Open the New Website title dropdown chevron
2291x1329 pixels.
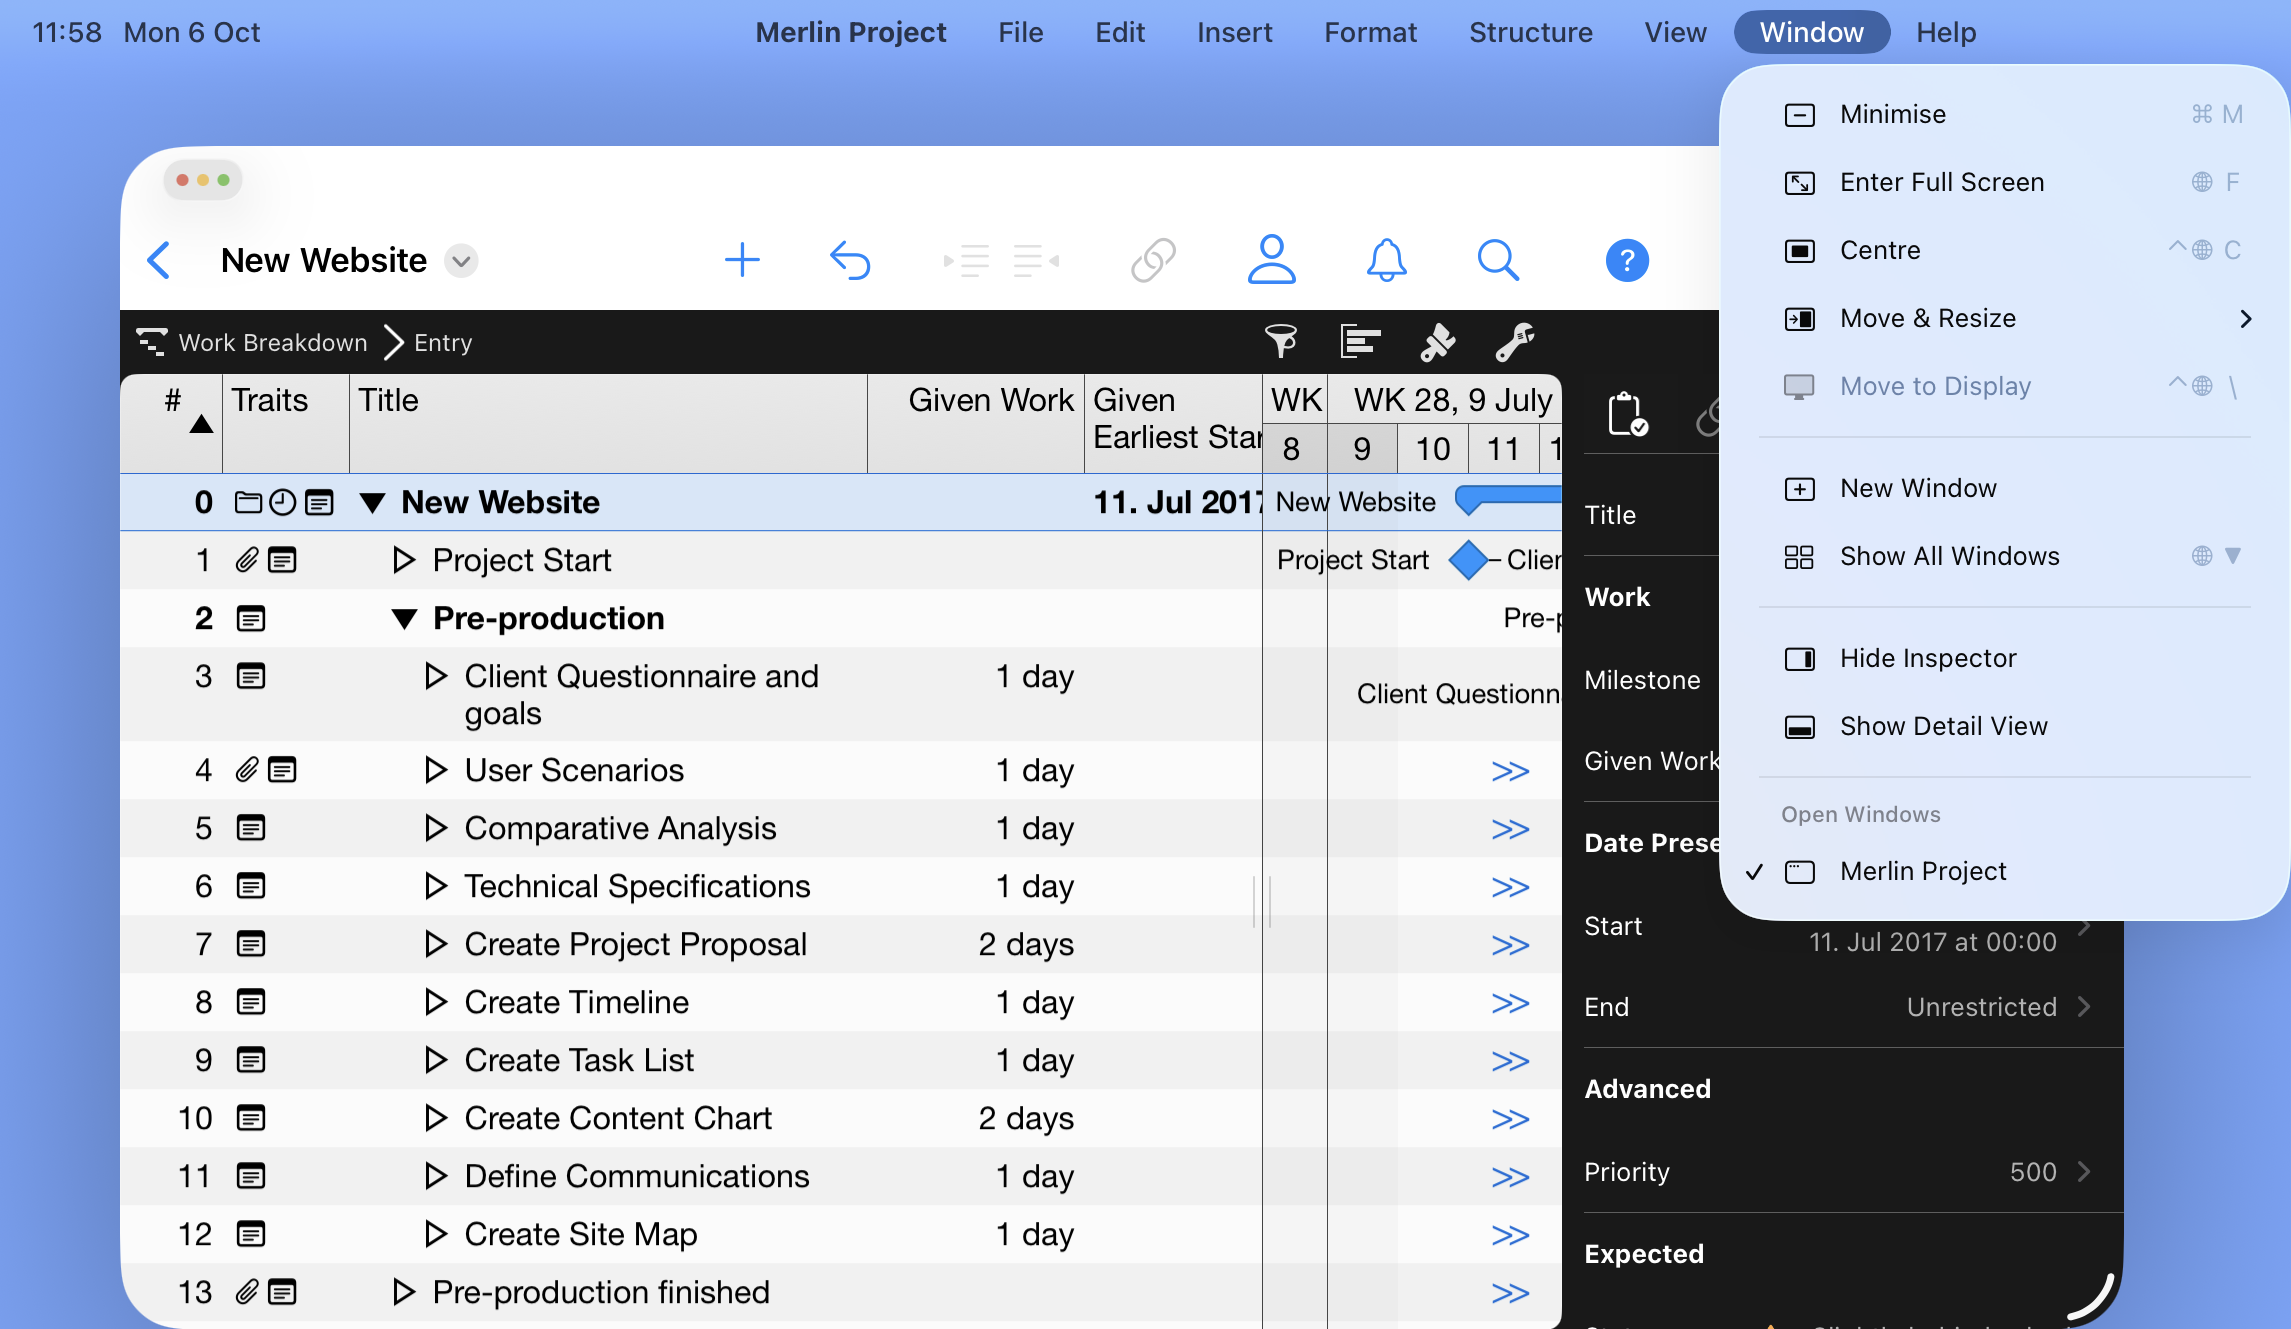click(x=461, y=261)
